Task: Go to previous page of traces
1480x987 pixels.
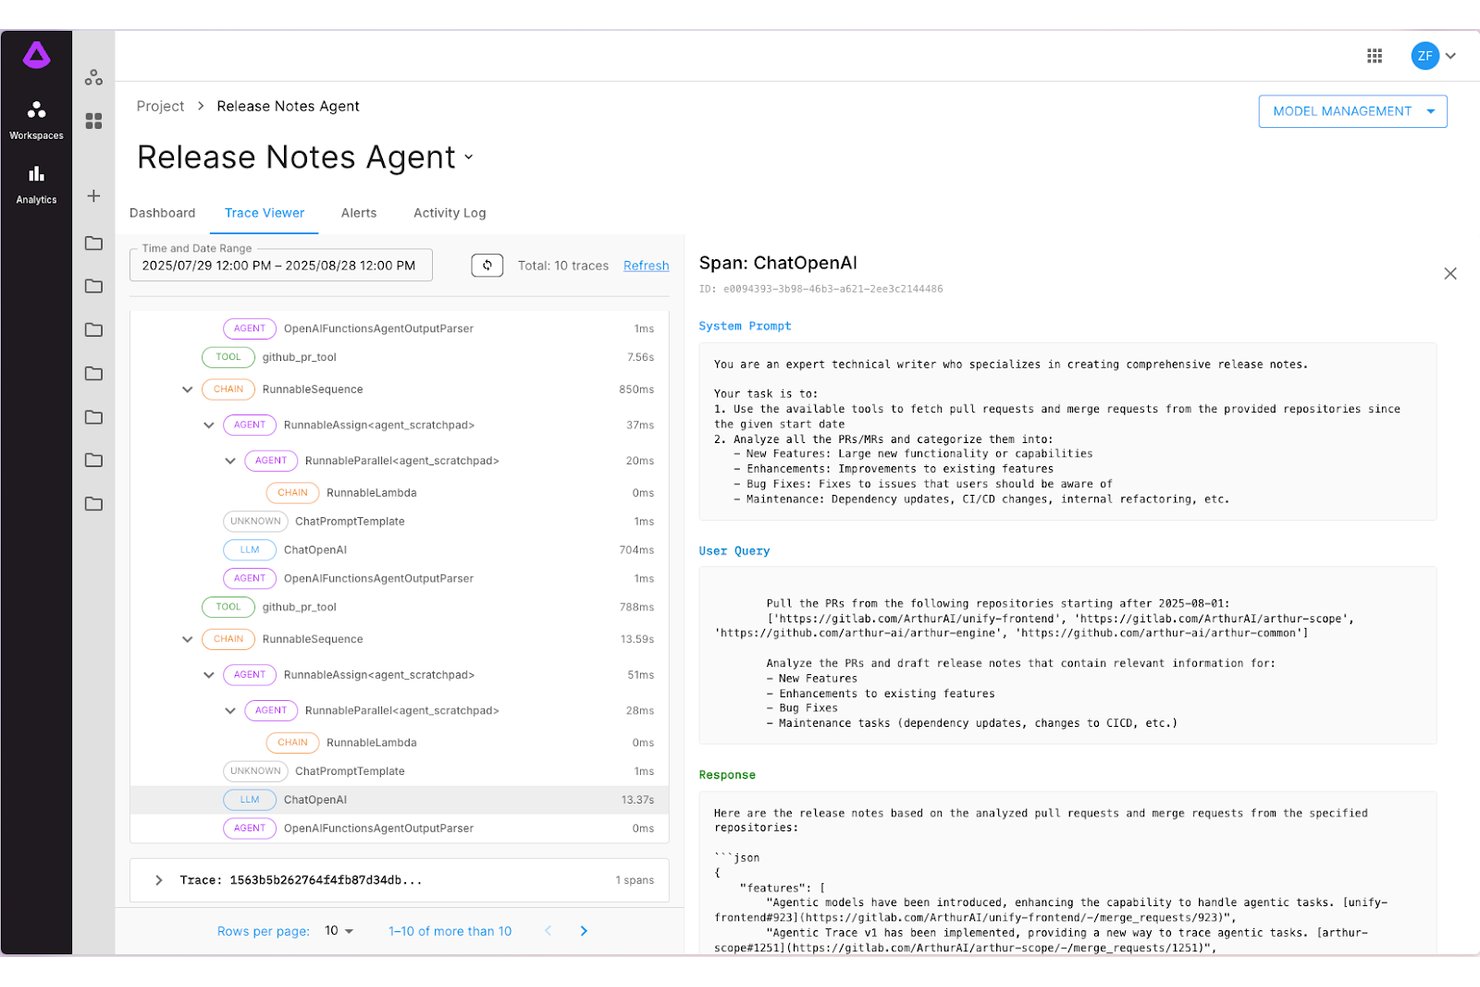Action: point(548,931)
